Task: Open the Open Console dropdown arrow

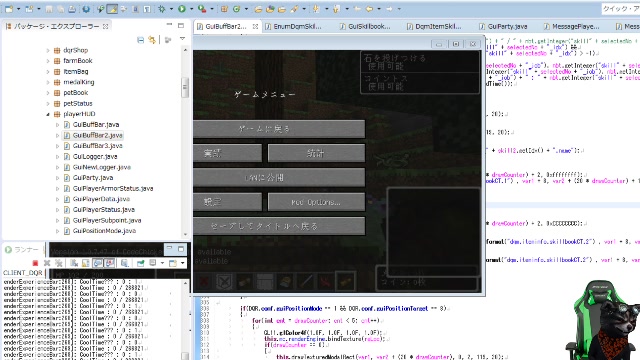Action: pos(182,263)
